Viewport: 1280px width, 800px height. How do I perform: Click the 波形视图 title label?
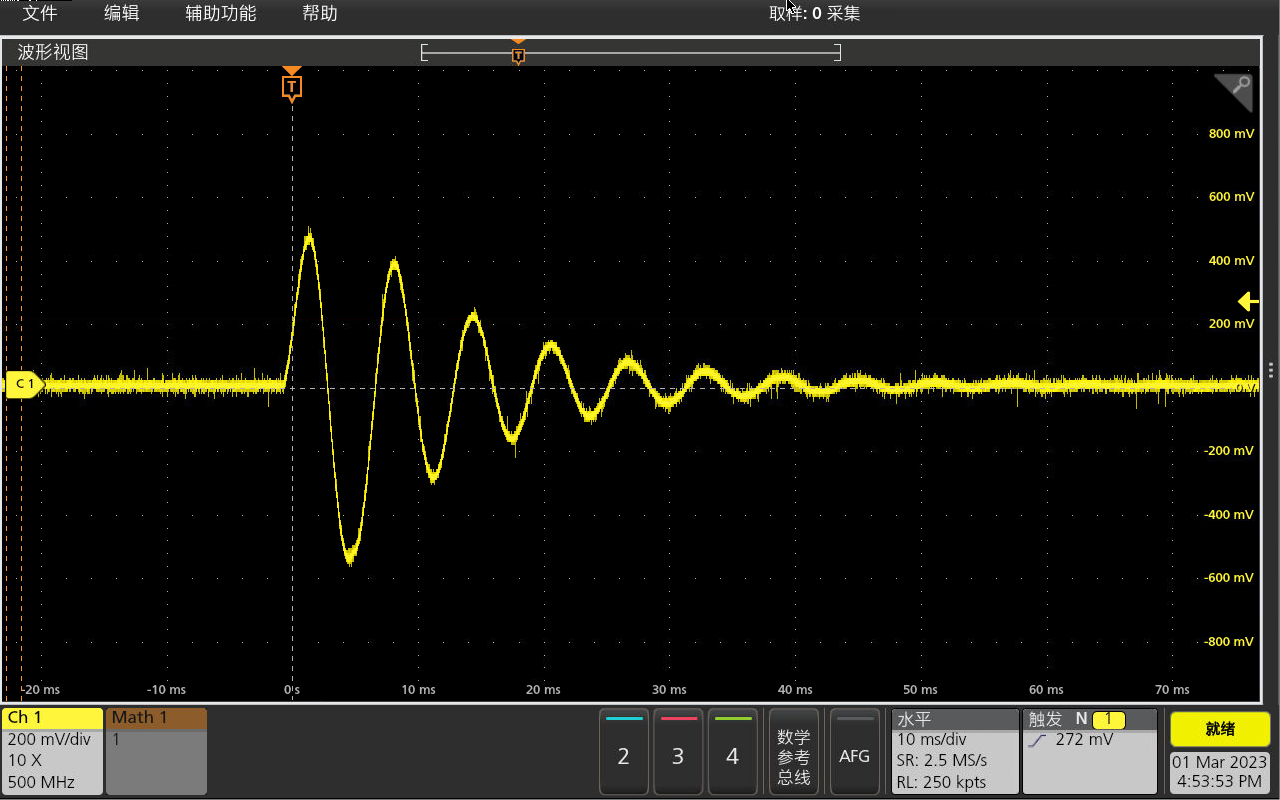click(x=53, y=52)
